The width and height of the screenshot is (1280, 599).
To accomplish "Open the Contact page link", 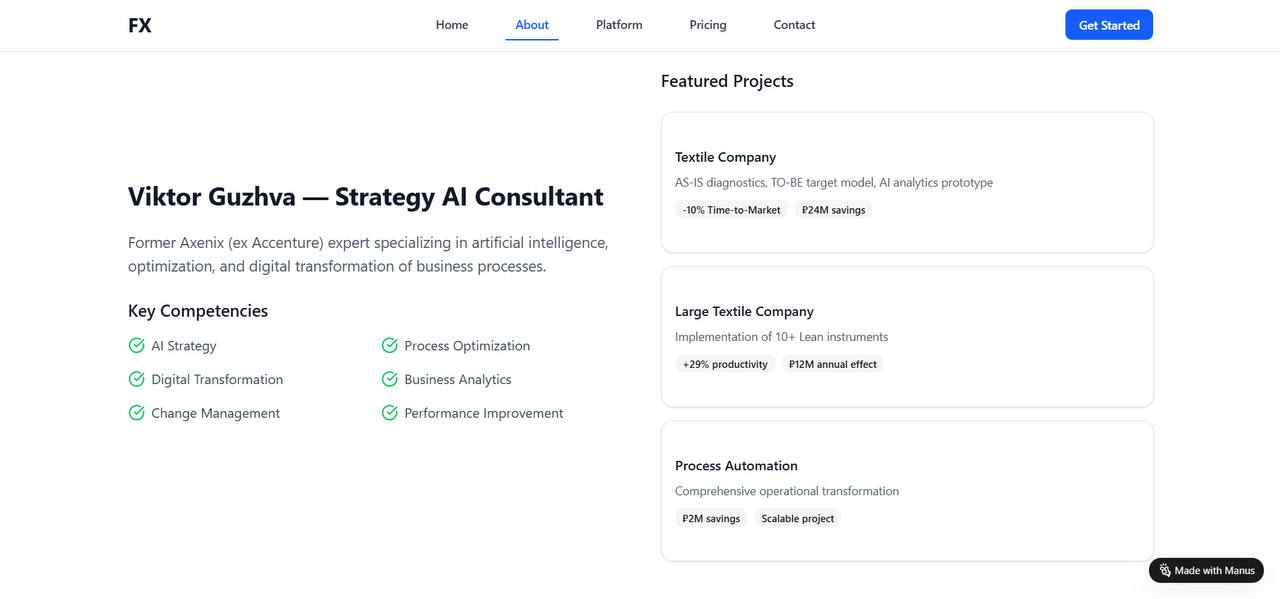I will click(794, 25).
